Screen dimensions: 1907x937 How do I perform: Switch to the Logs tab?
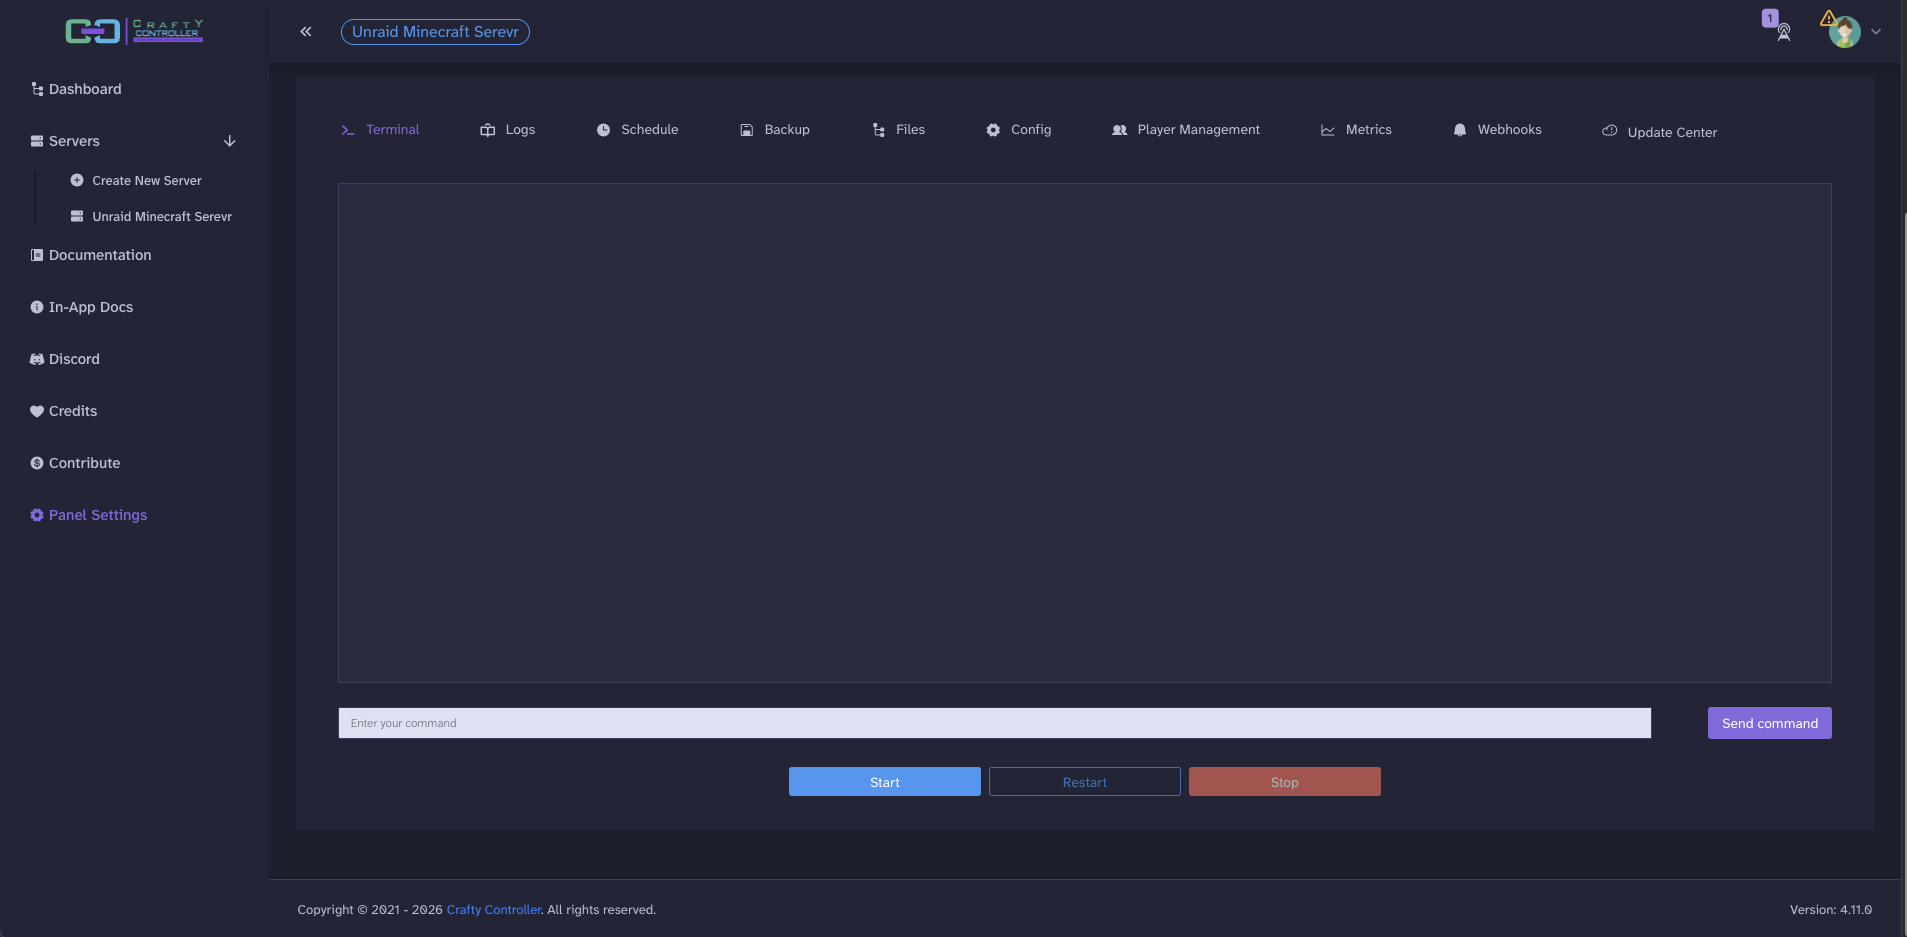pos(508,130)
